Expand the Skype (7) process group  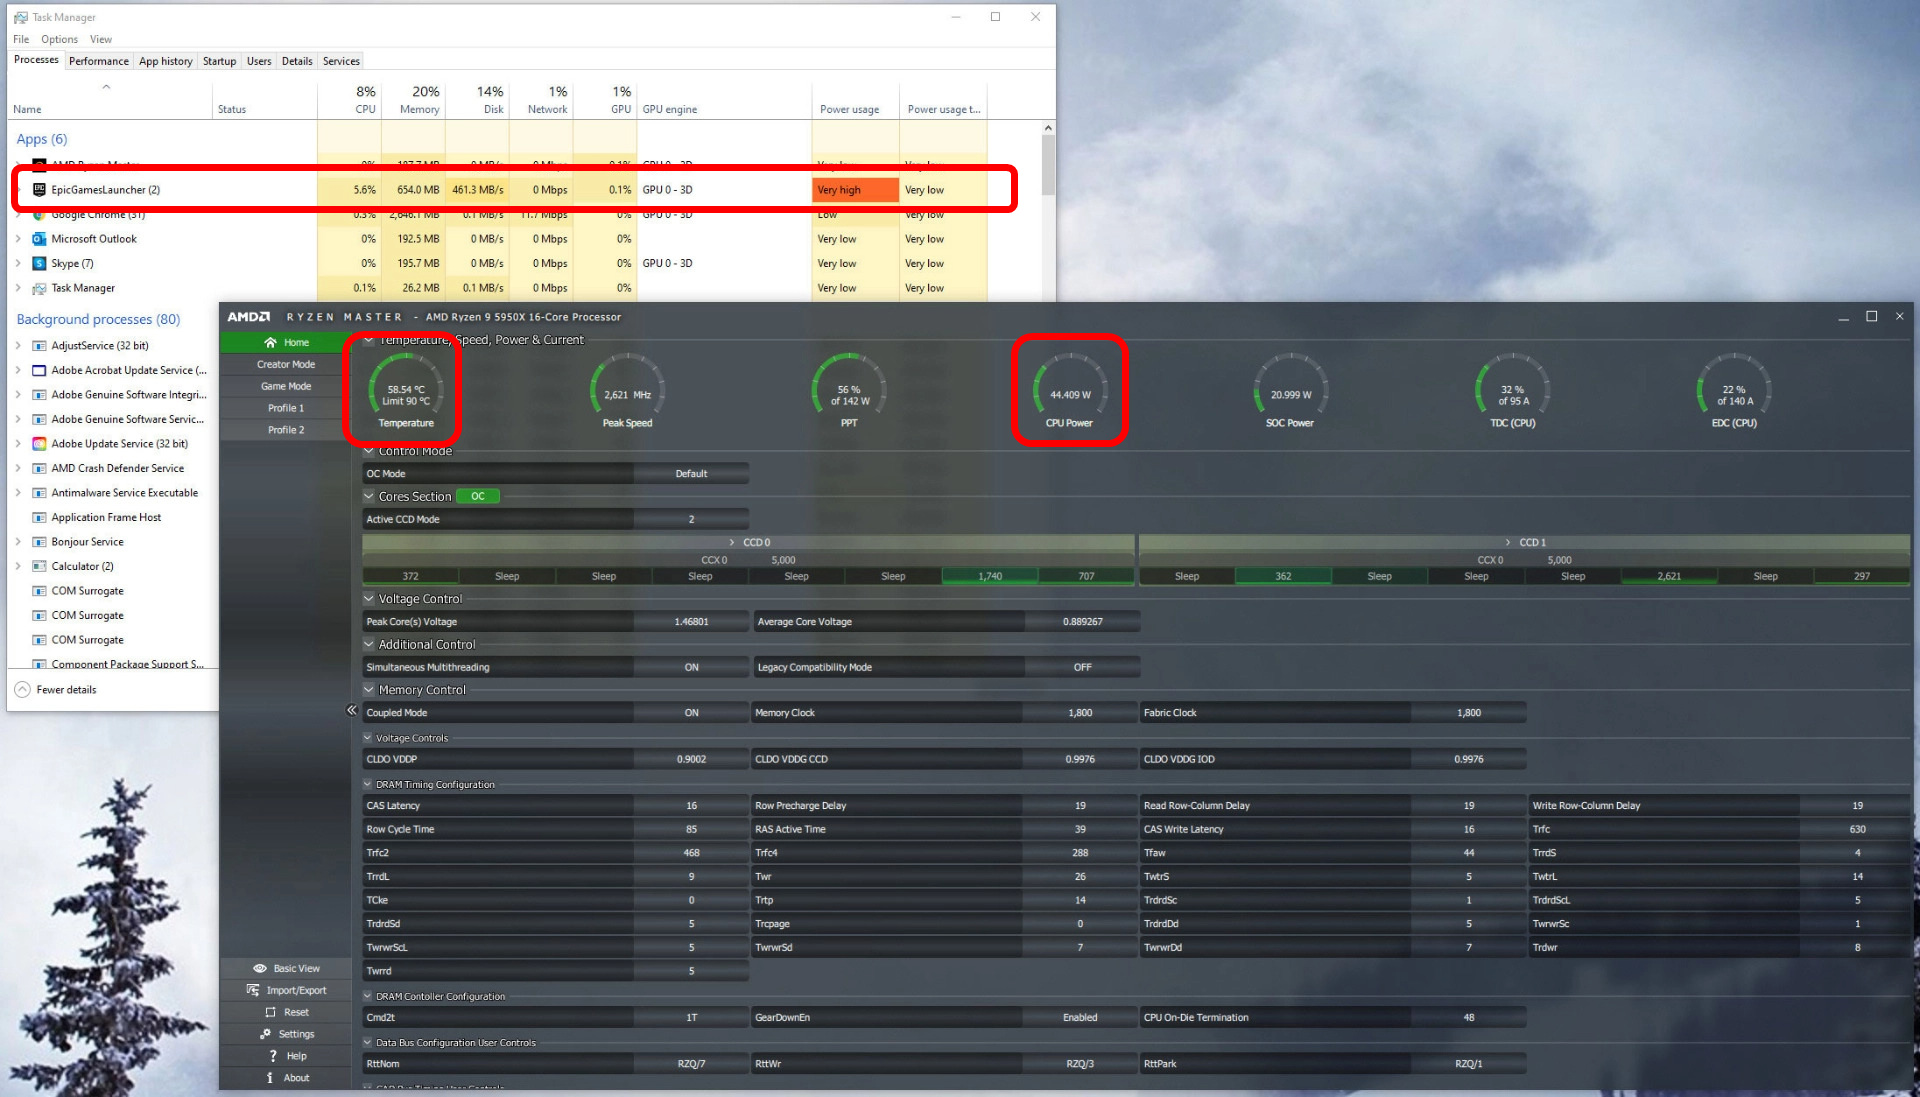[x=18, y=263]
